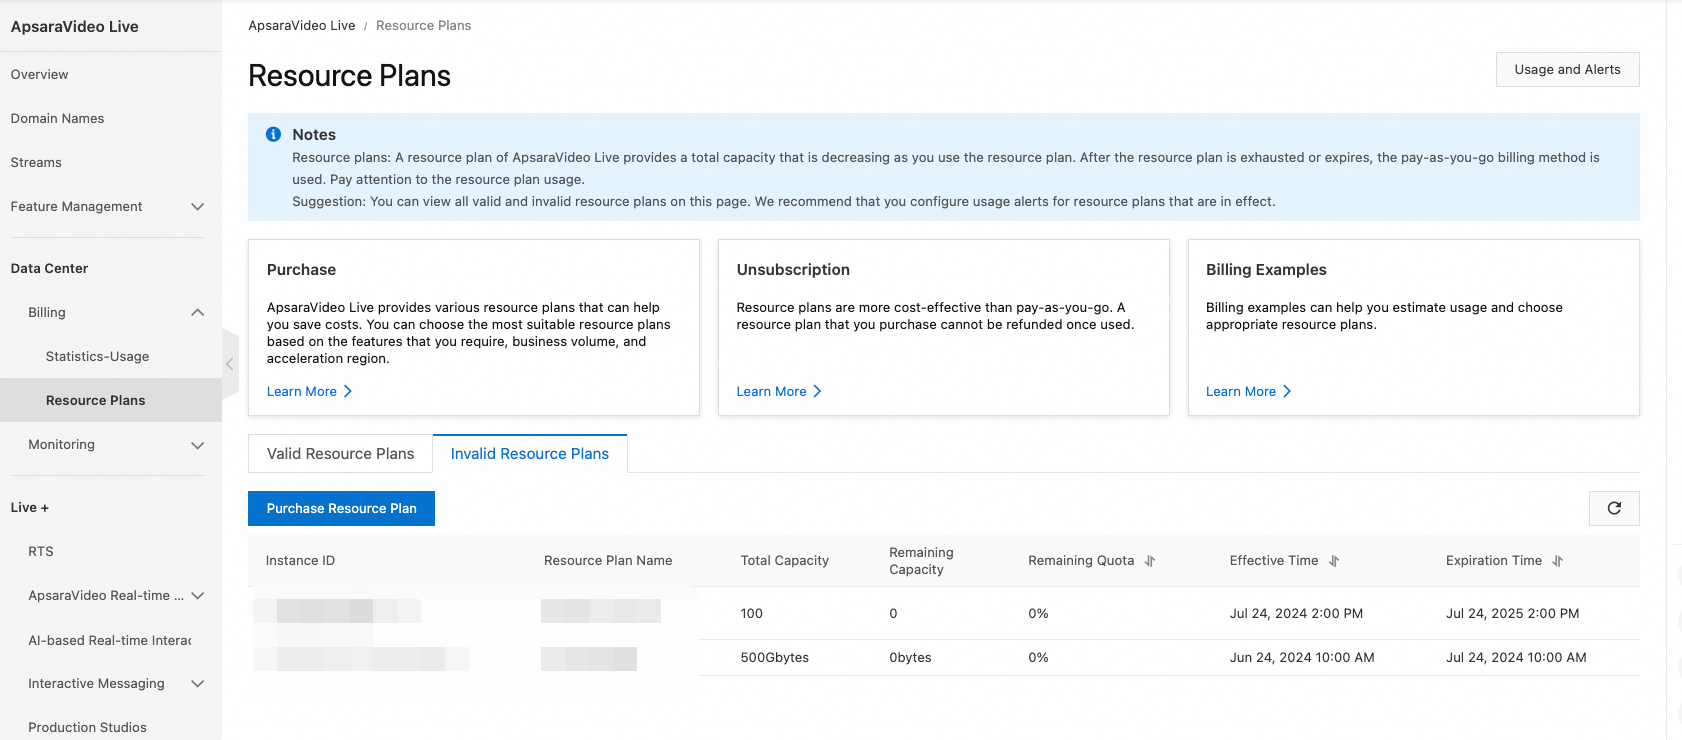
Task: Click ApsaraVideo Live breadcrumb link
Action: 302,25
